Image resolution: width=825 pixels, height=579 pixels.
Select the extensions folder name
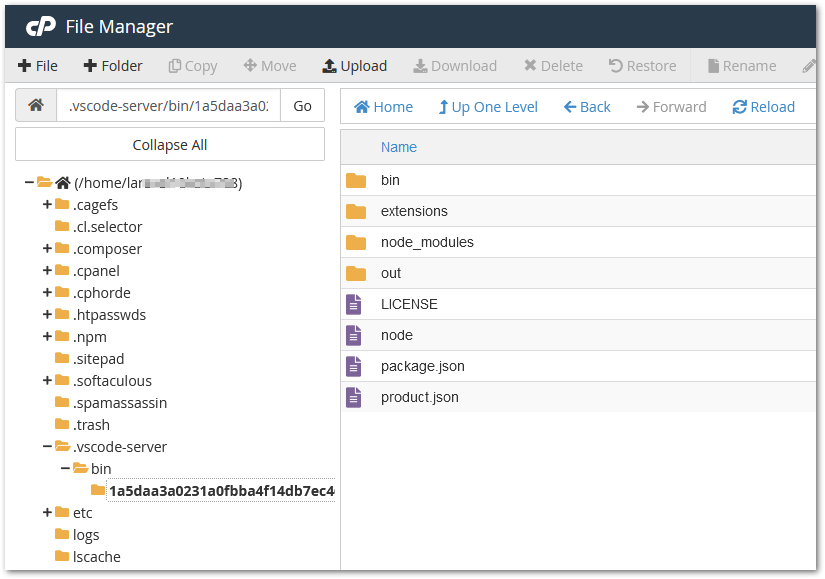click(x=414, y=211)
